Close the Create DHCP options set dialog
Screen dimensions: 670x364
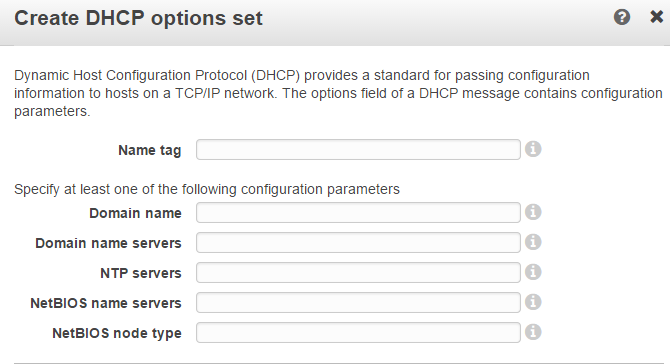click(656, 17)
